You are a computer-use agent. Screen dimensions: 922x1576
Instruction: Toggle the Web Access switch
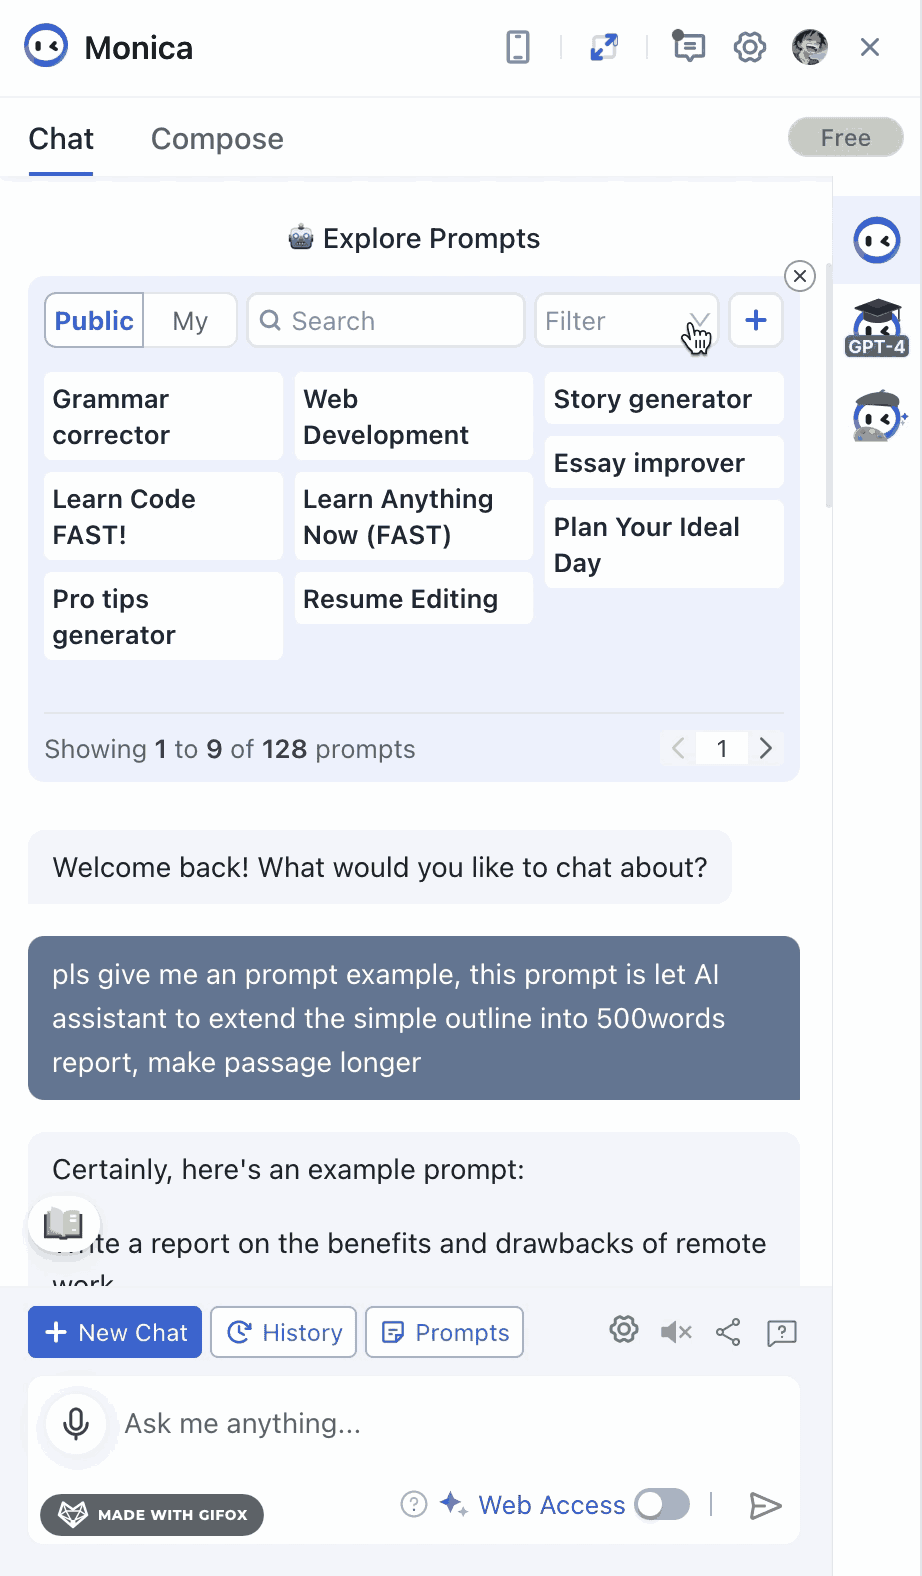pos(663,1504)
